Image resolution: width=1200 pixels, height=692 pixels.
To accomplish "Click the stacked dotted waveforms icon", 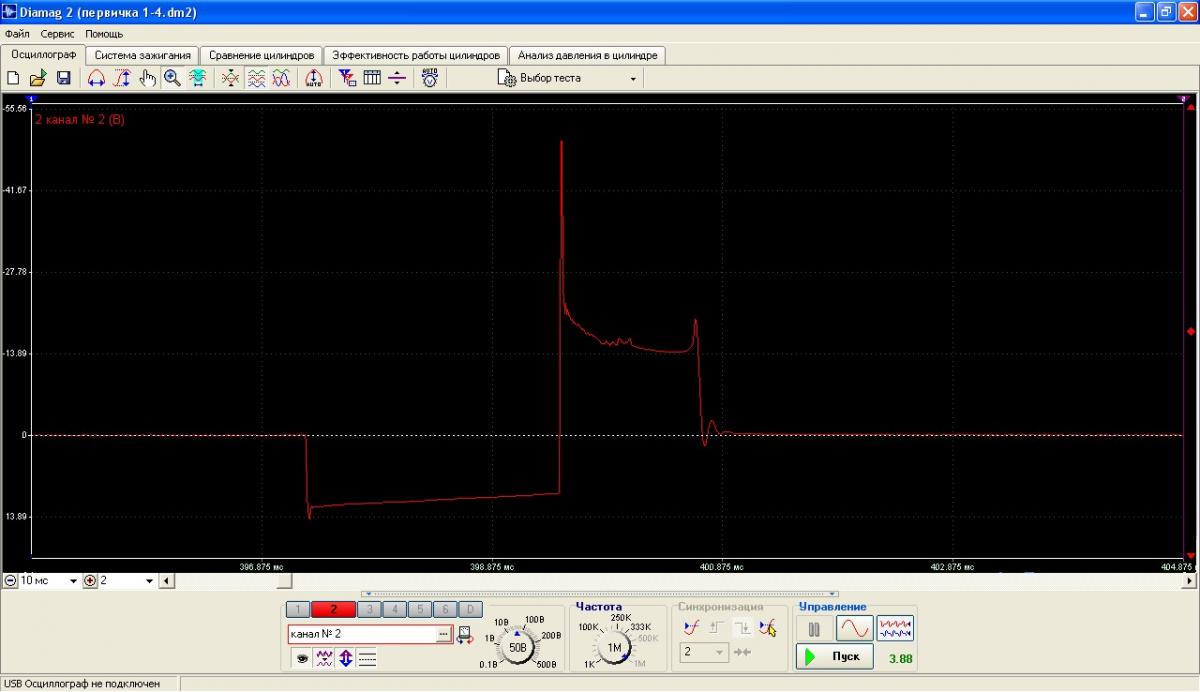I will coord(256,78).
